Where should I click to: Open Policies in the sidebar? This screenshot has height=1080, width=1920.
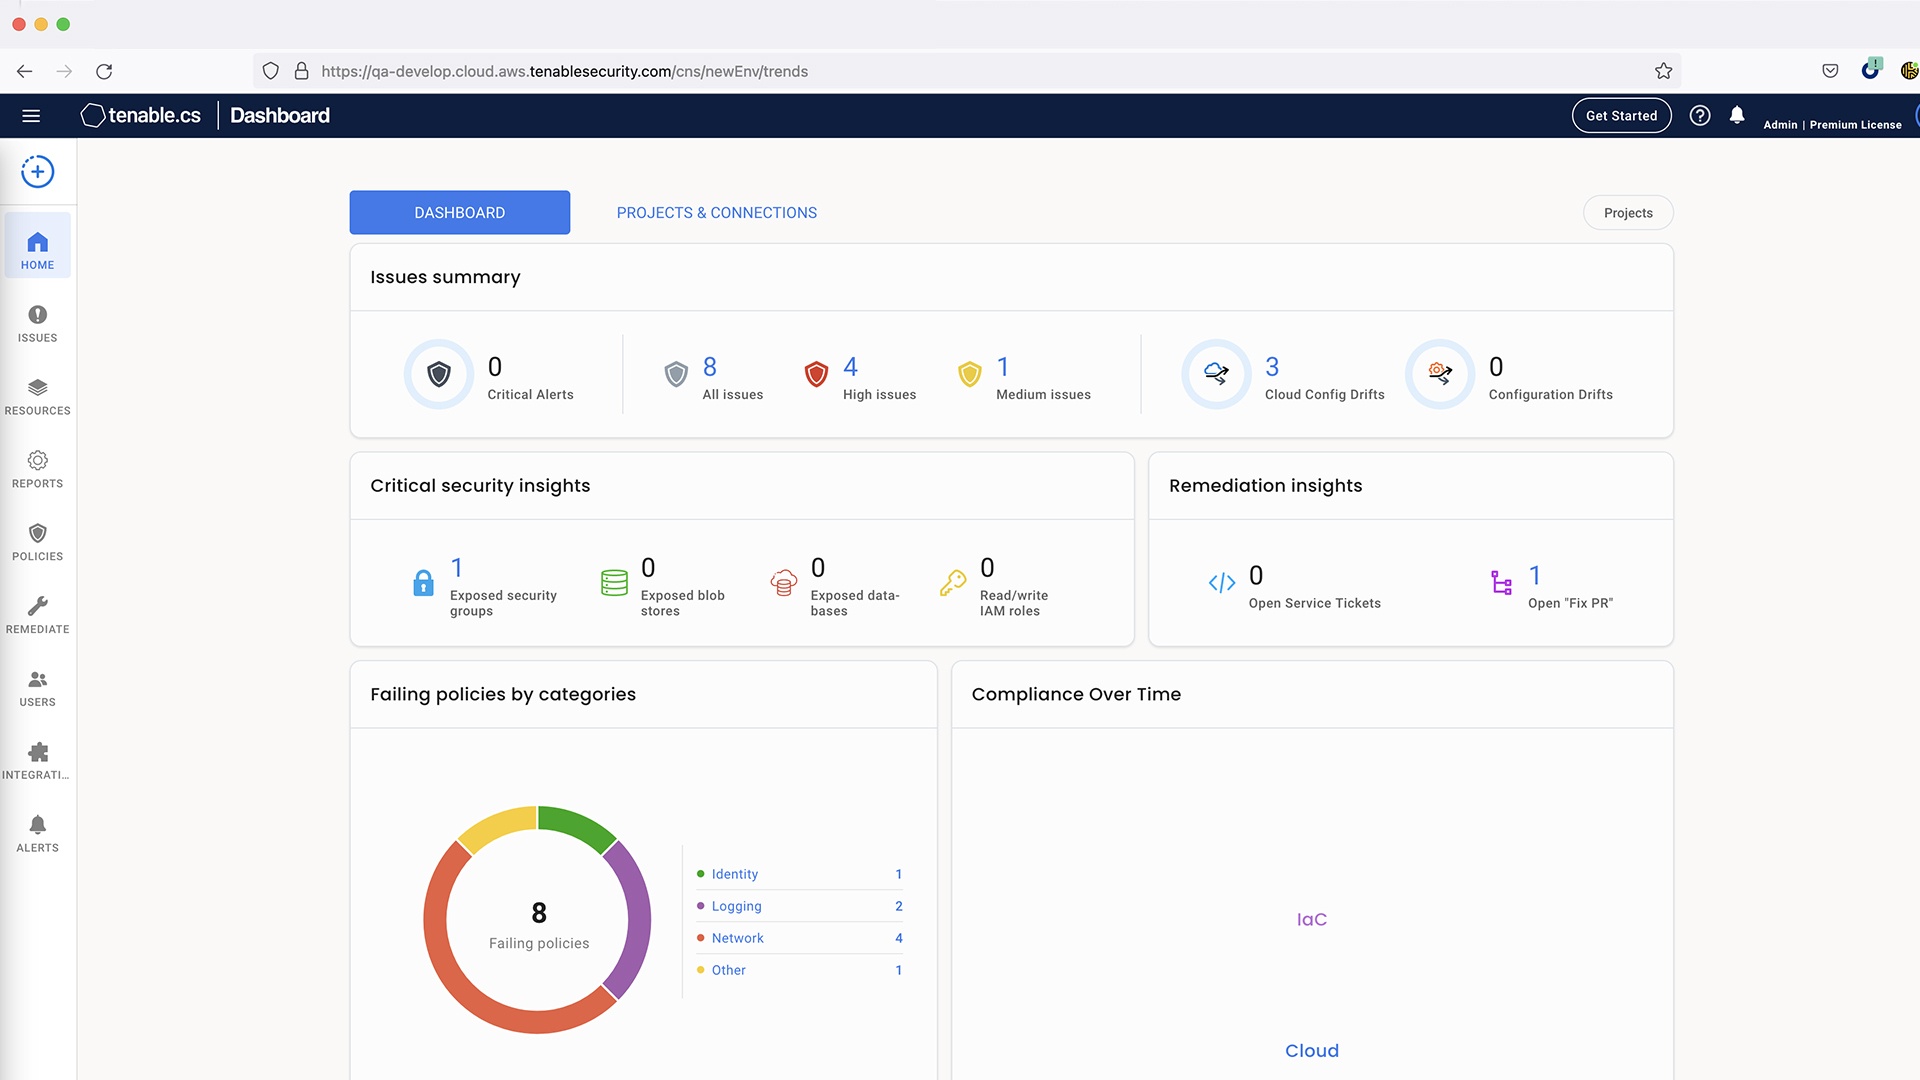coord(38,543)
